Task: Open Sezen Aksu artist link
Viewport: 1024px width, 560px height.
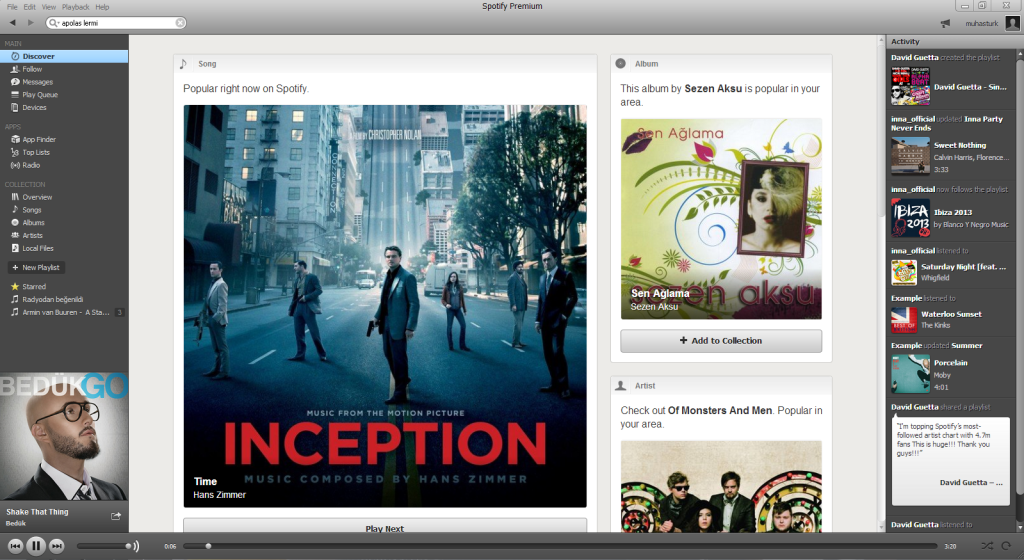Action: 712,88
